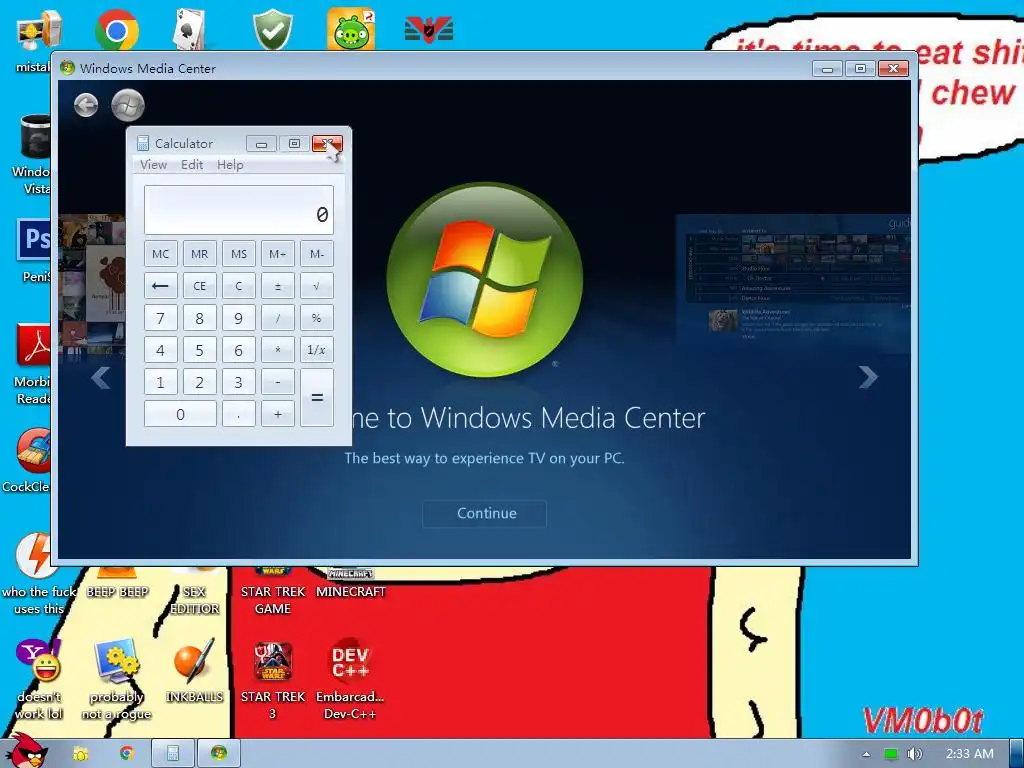The width and height of the screenshot is (1024, 768).
Task: Click the M+ memory add key
Action: (278, 254)
